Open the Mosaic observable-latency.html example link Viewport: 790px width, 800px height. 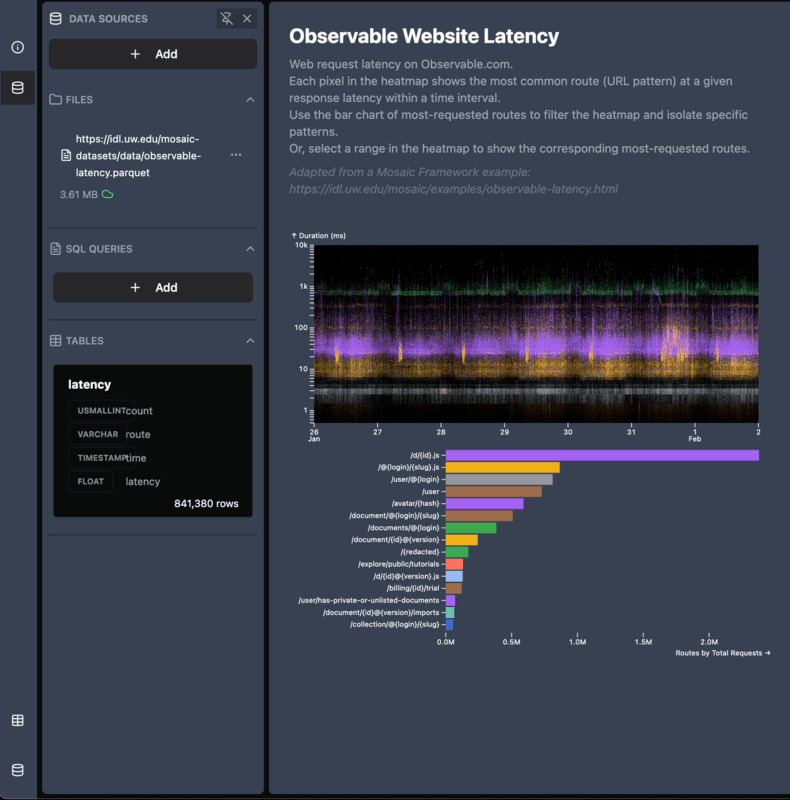454,189
